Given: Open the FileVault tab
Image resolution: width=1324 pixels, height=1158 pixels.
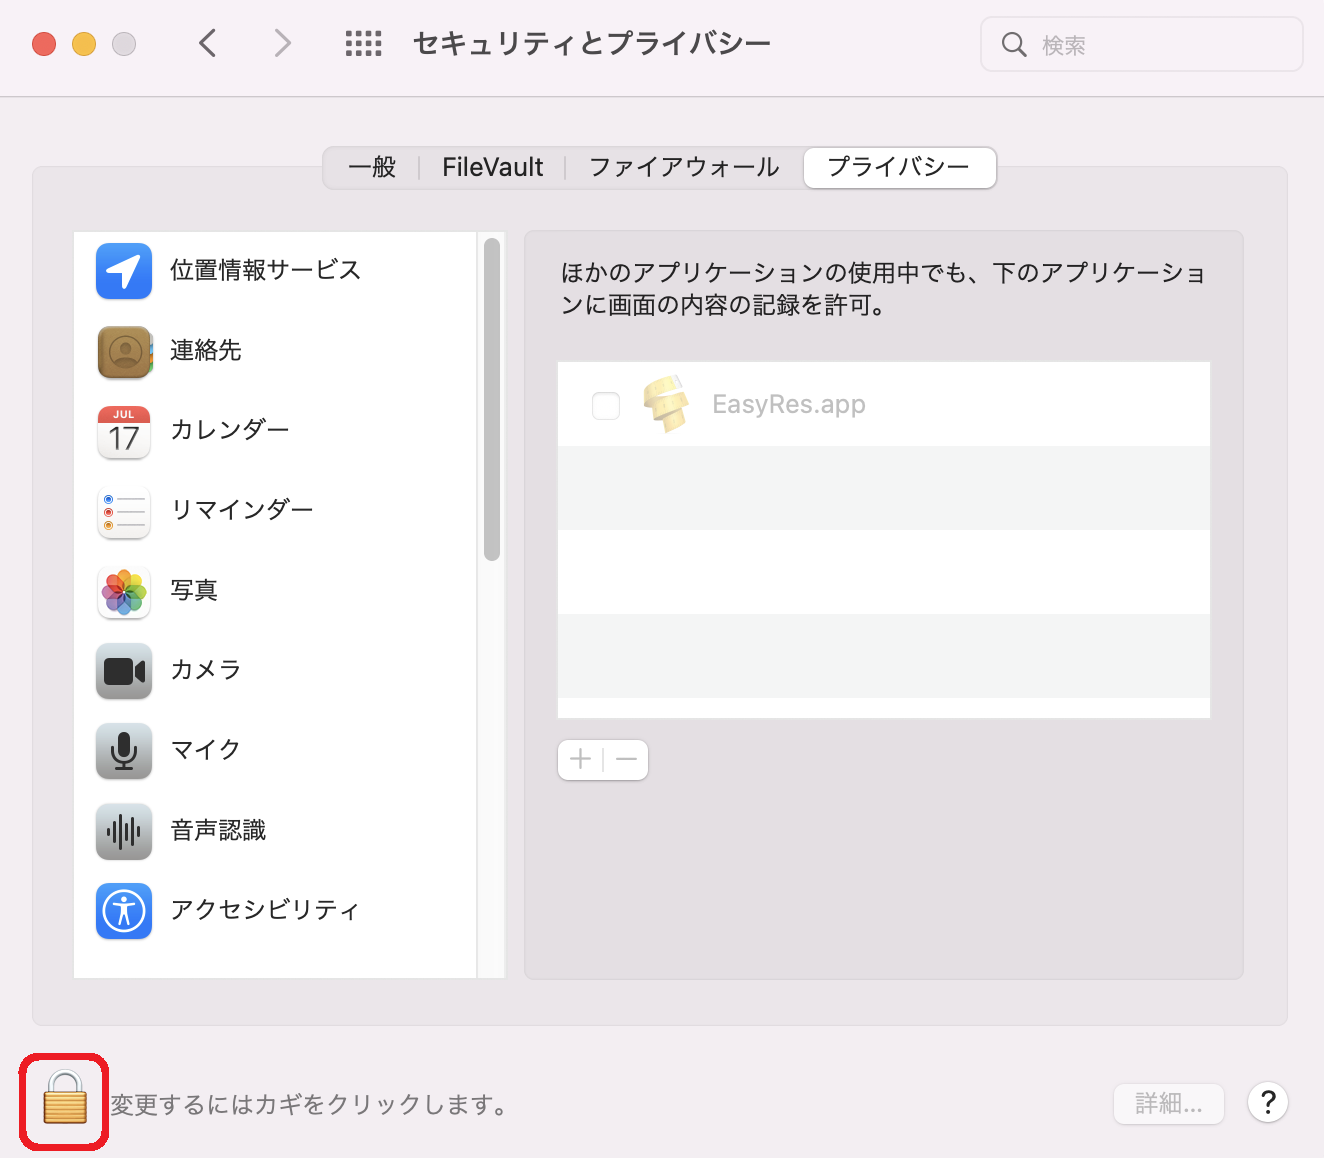Looking at the screenshot, I should [492, 167].
